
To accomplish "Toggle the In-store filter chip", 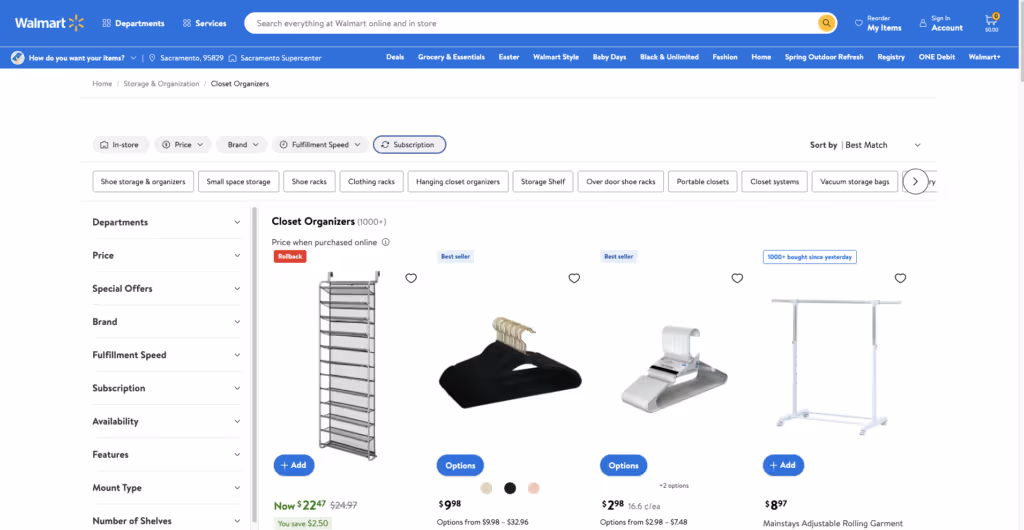I will point(120,145).
